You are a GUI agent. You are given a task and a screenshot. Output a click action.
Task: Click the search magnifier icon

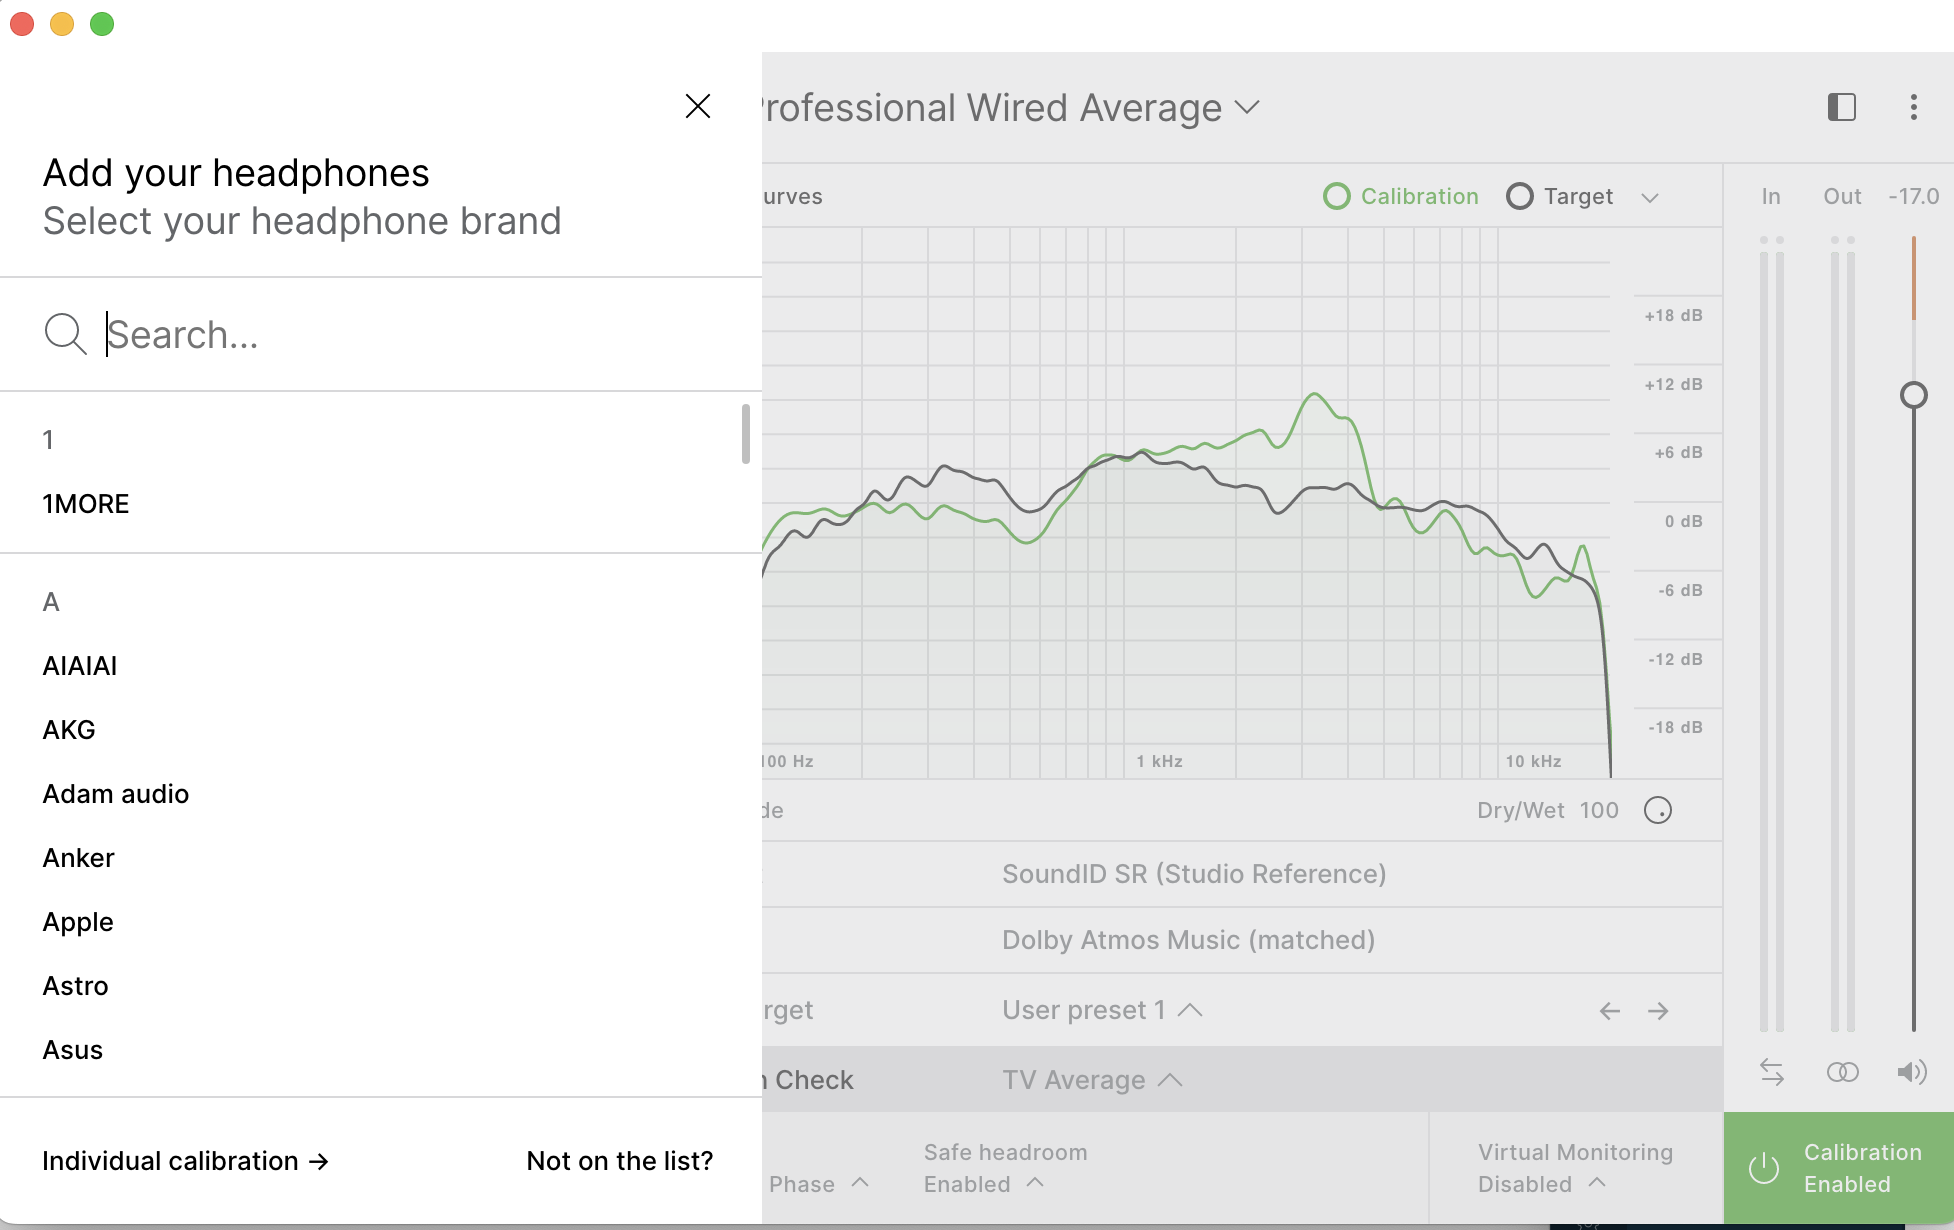click(x=65, y=334)
